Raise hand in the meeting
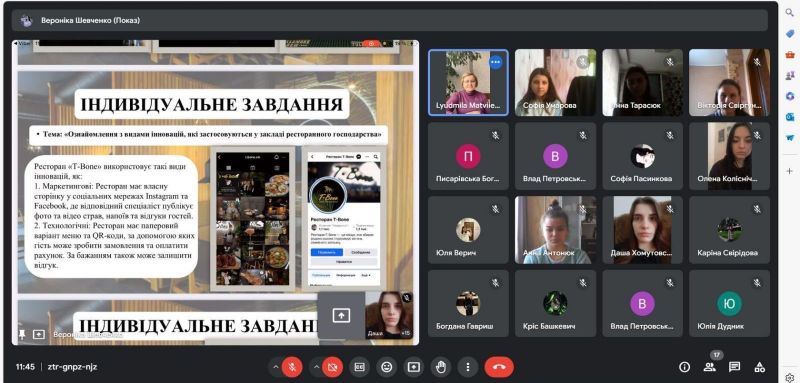Viewport: 800px width, 383px height. pos(441,367)
